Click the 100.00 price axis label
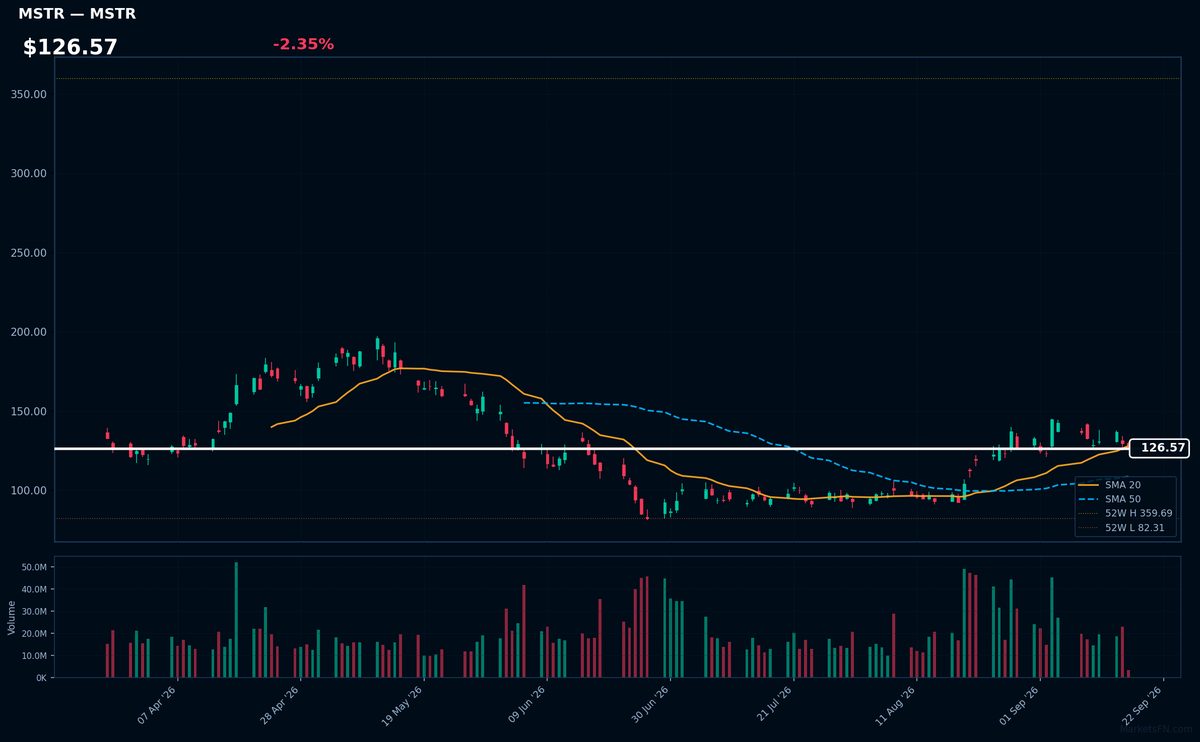Viewport: 1200px width, 742px height. tap(30, 490)
